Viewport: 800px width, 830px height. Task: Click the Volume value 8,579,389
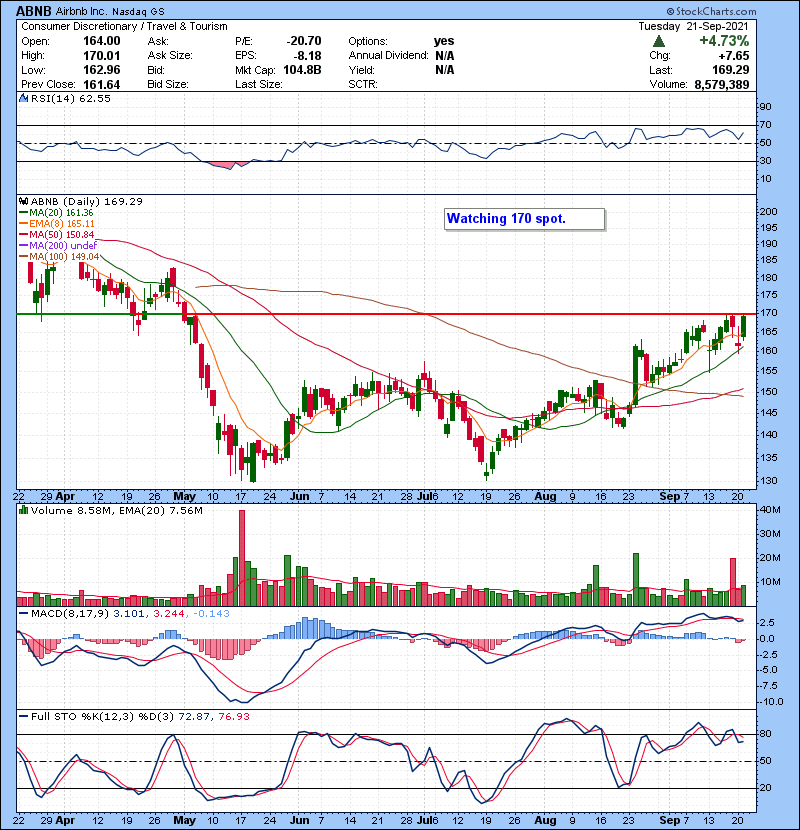click(722, 84)
